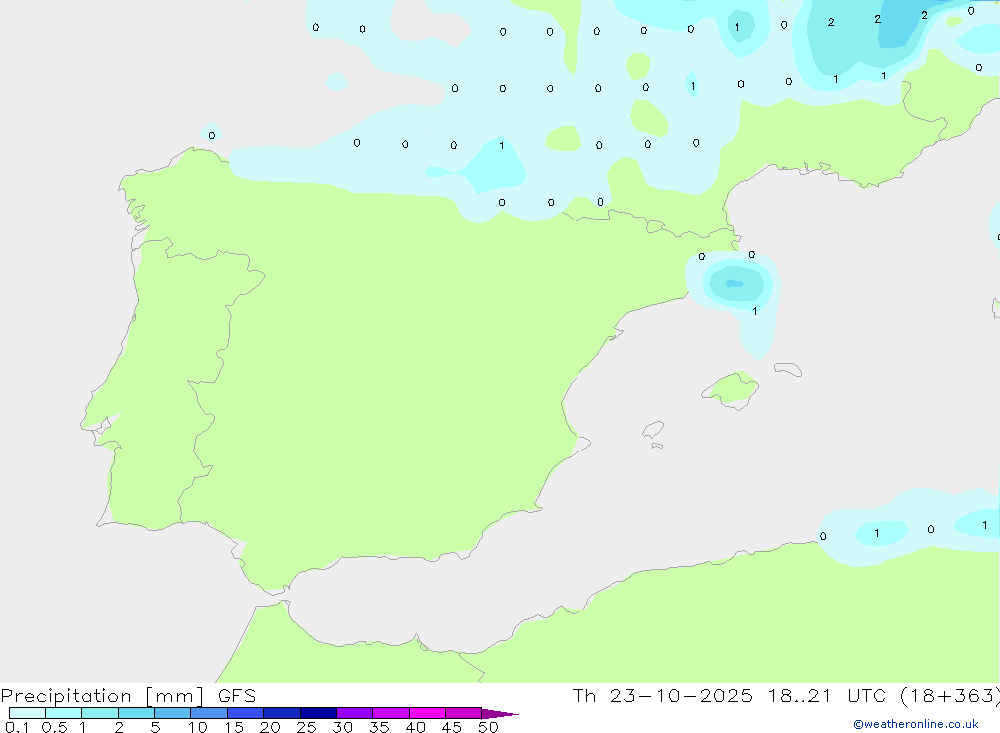
Task: Click the '0.1' legend scale label
Action: click(x=17, y=727)
